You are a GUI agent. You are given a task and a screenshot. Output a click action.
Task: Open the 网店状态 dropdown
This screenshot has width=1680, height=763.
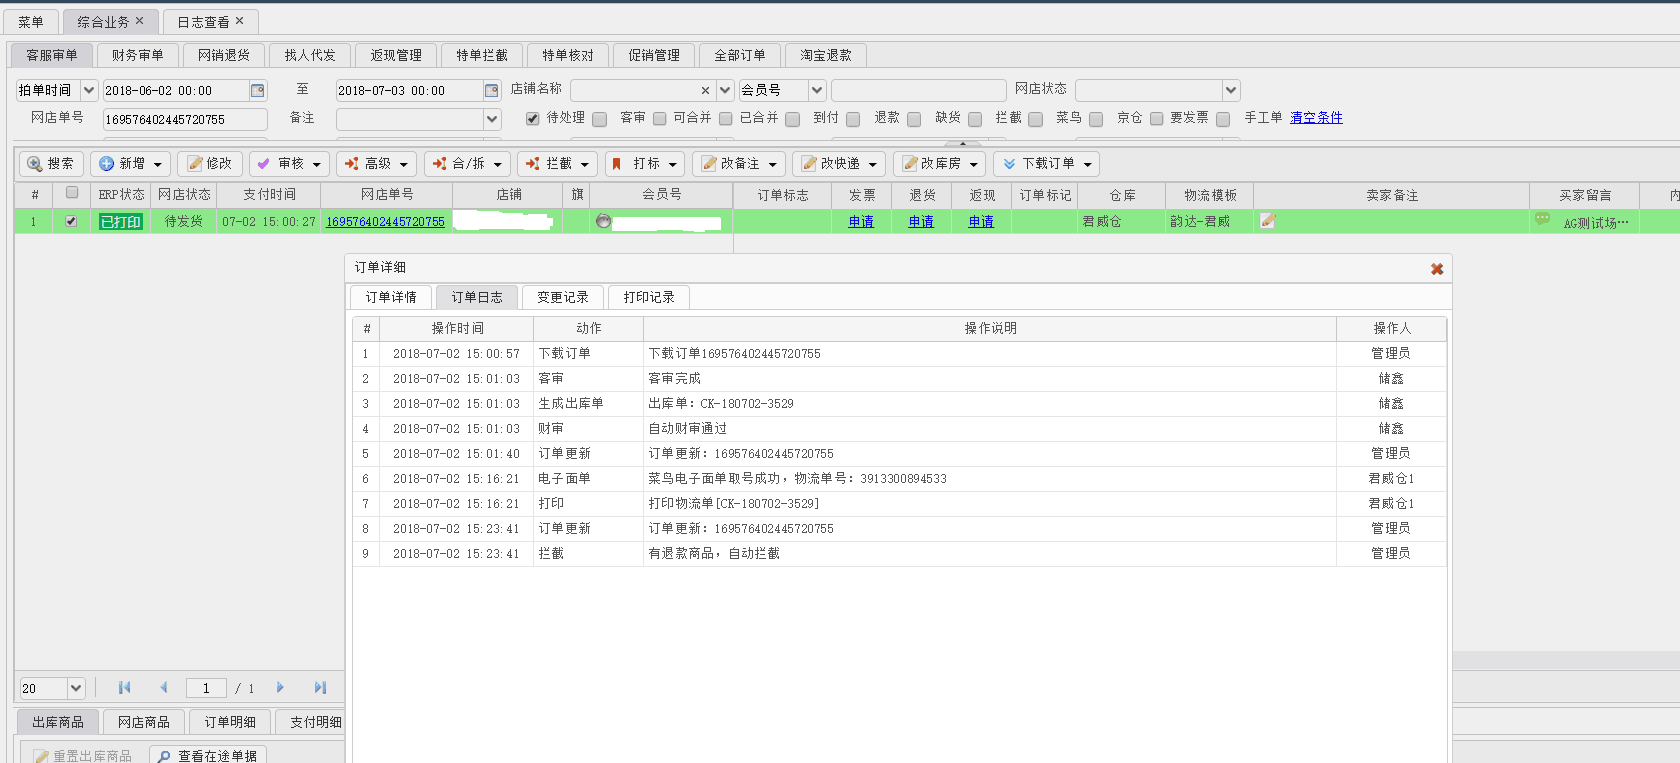click(x=1231, y=91)
